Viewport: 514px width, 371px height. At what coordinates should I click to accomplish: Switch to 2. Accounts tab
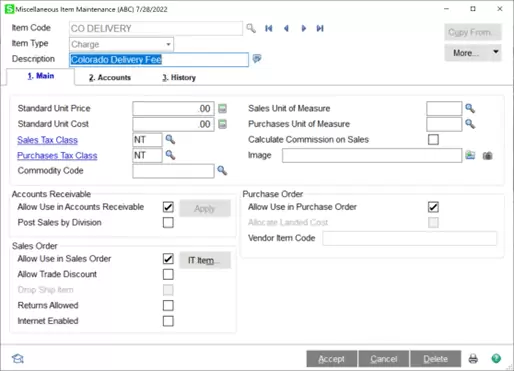click(x=110, y=77)
